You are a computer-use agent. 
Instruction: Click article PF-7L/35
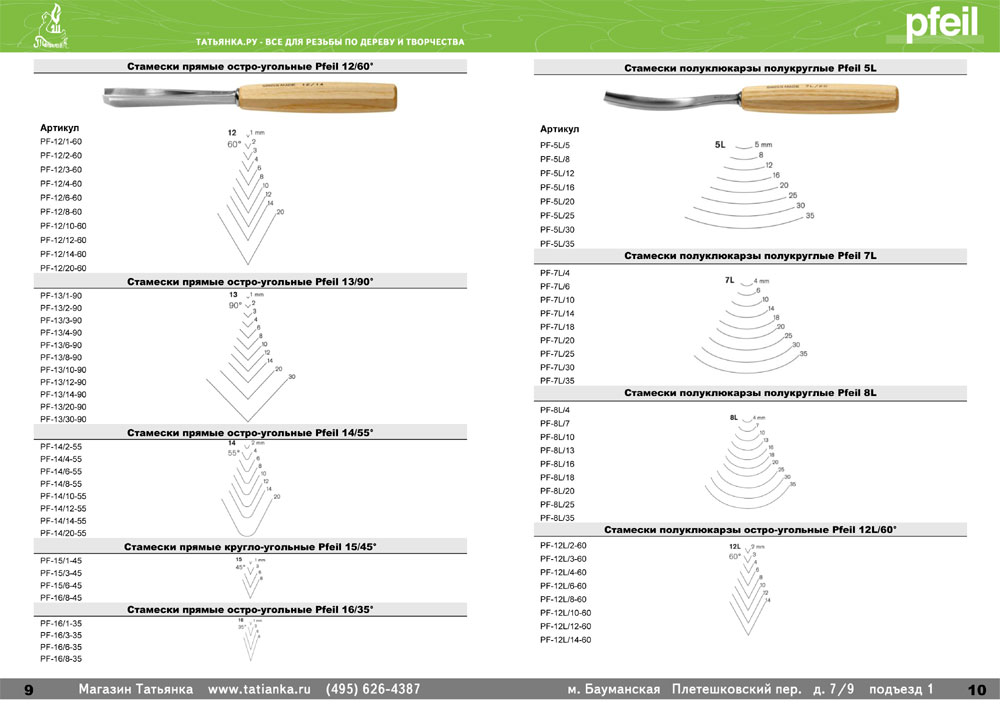557,381
